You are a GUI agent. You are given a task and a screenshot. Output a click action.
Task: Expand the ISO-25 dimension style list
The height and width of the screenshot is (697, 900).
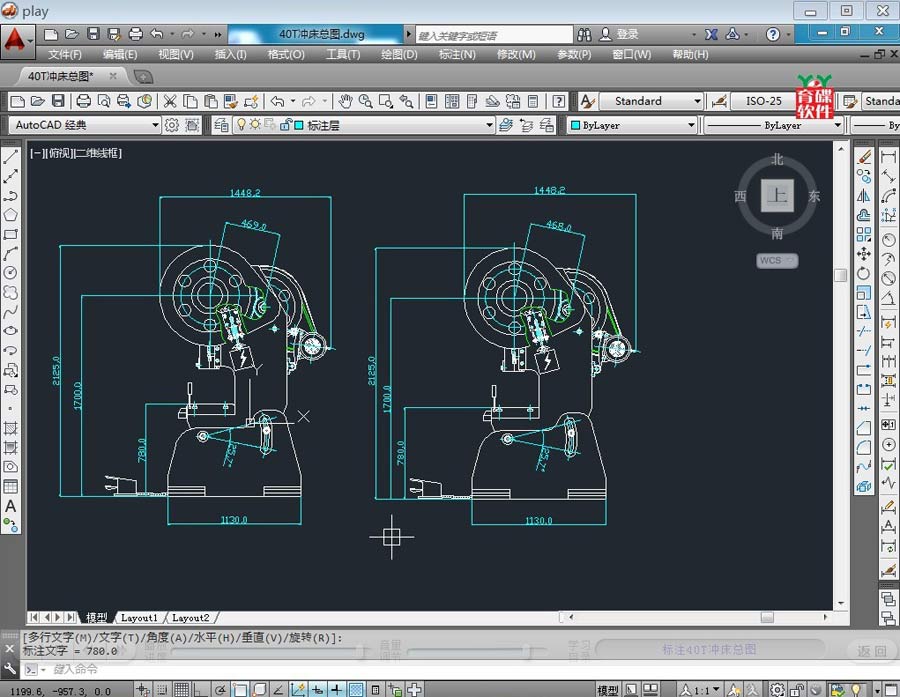[x=767, y=101]
